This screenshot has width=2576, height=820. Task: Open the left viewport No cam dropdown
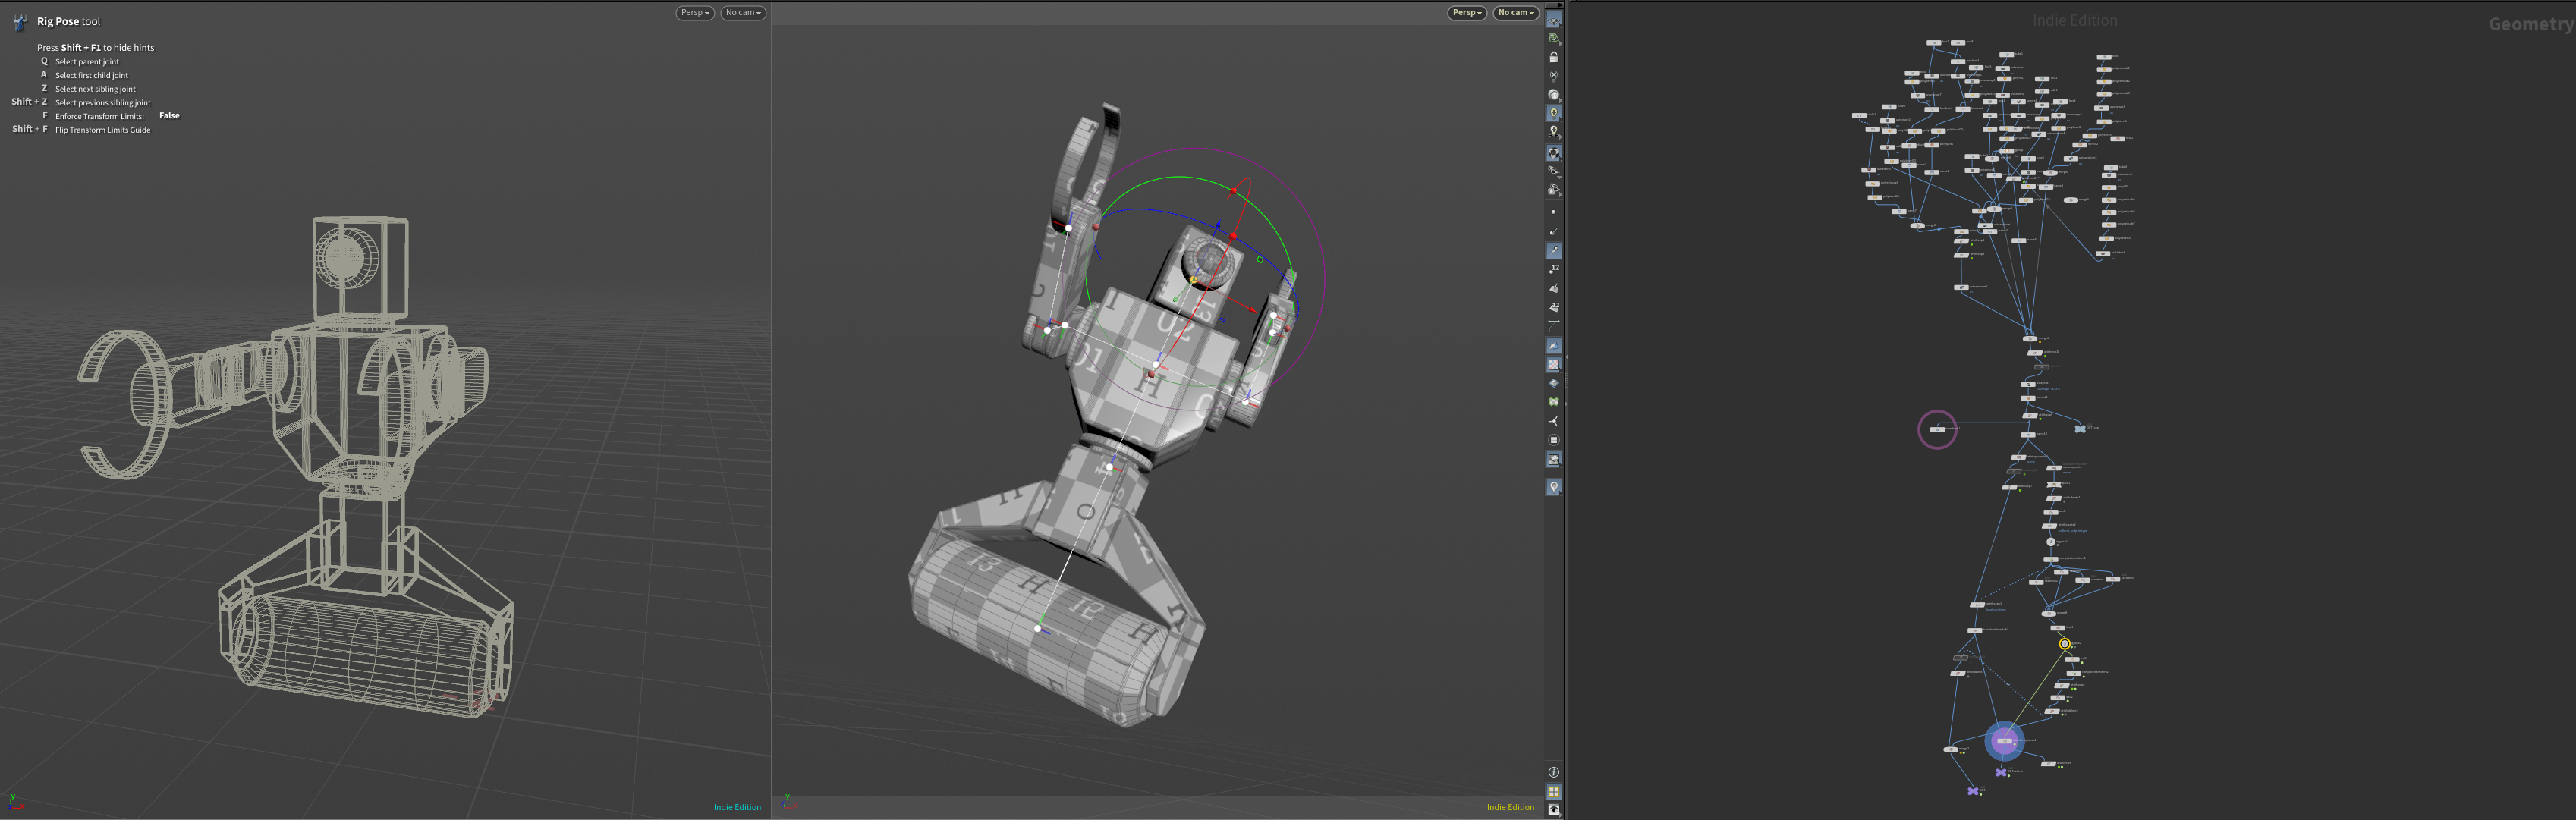tap(743, 13)
